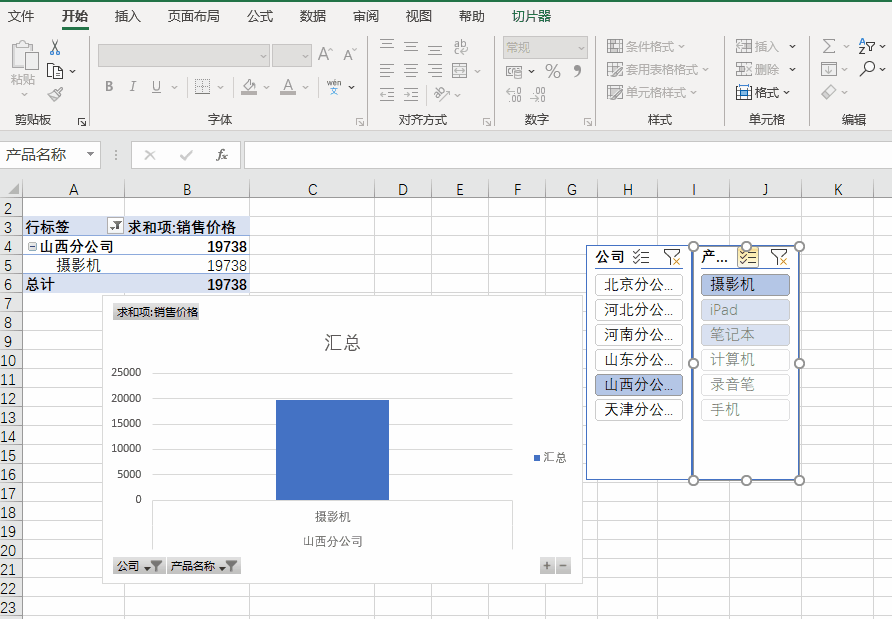The height and width of the screenshot is (619, 892).
Task: Click the Find magnifier icon
Action: (867, 69)
